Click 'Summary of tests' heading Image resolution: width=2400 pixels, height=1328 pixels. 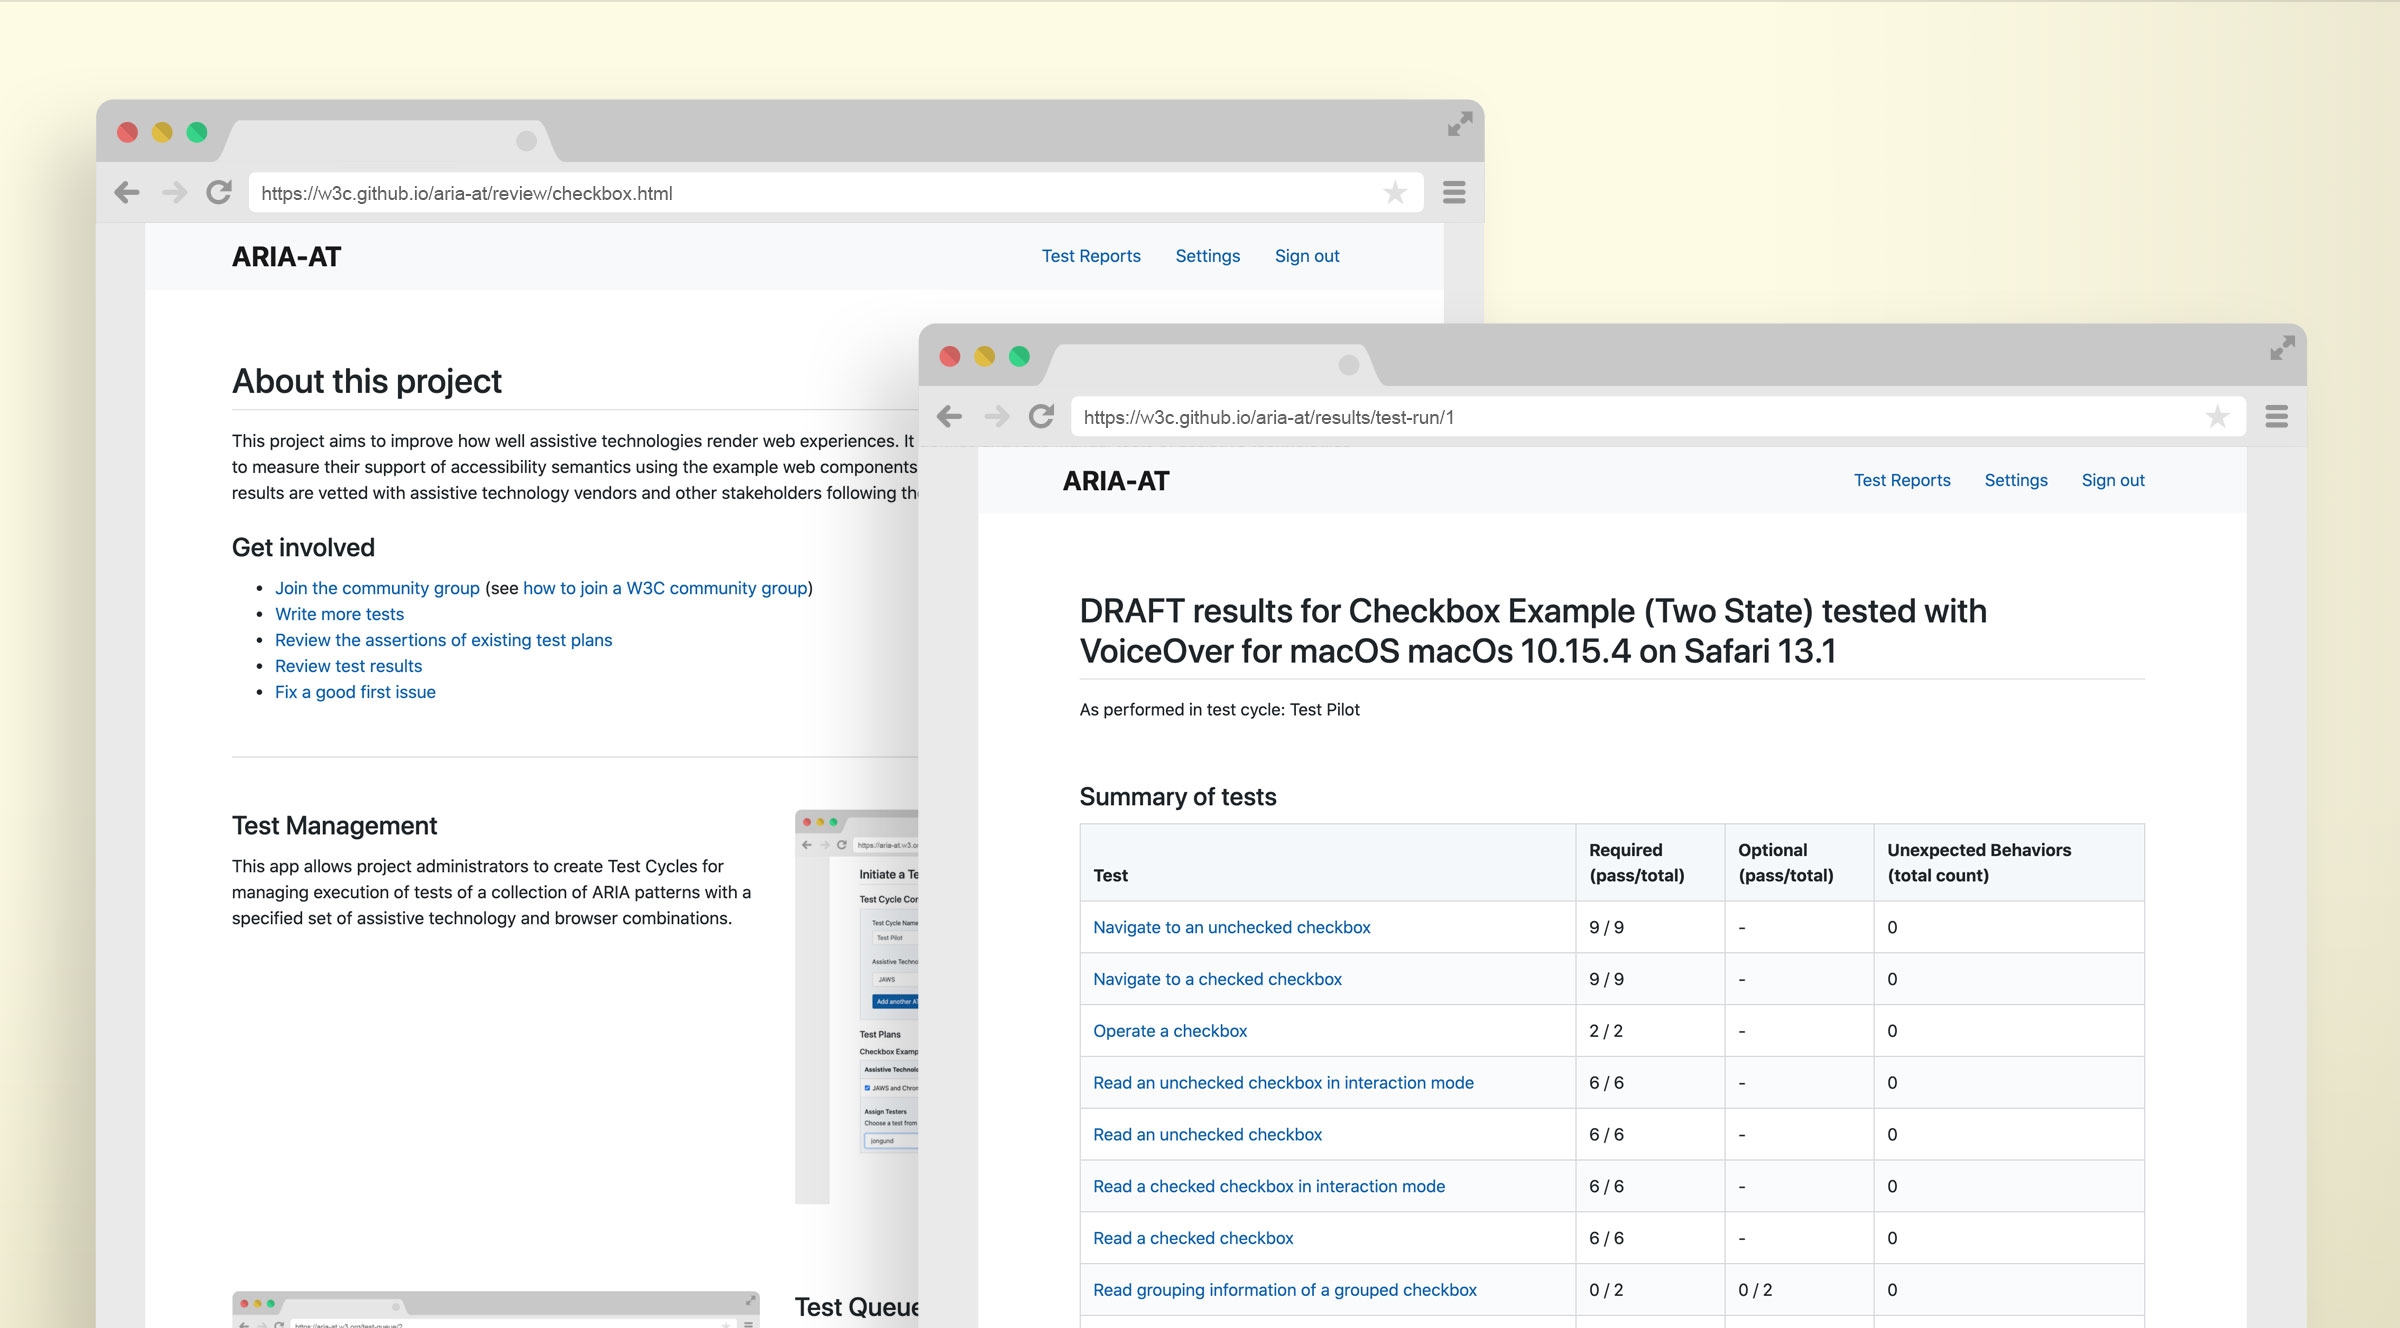tap(1177, 797)
